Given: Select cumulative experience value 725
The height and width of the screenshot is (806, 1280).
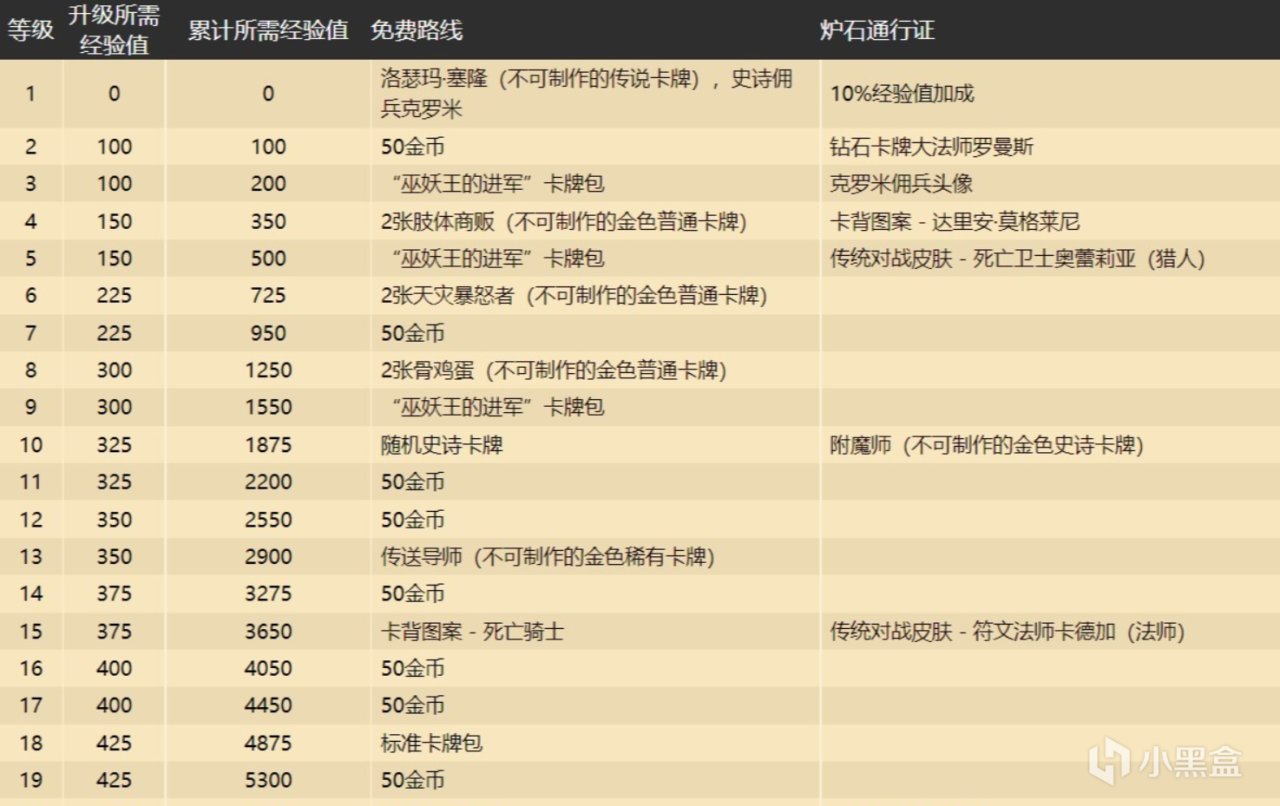Looking at the screenshot, I should [x=268, y=295].
